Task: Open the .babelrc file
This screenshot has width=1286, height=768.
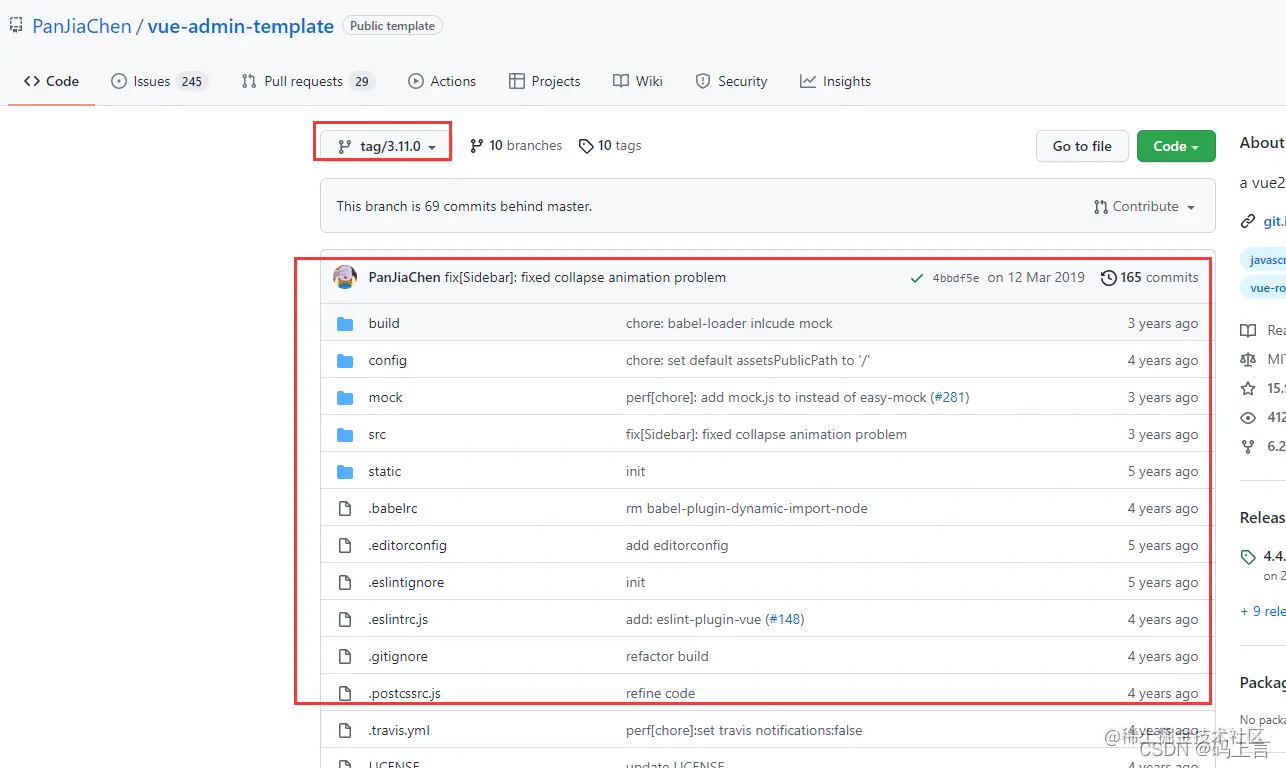Action: 393,508
